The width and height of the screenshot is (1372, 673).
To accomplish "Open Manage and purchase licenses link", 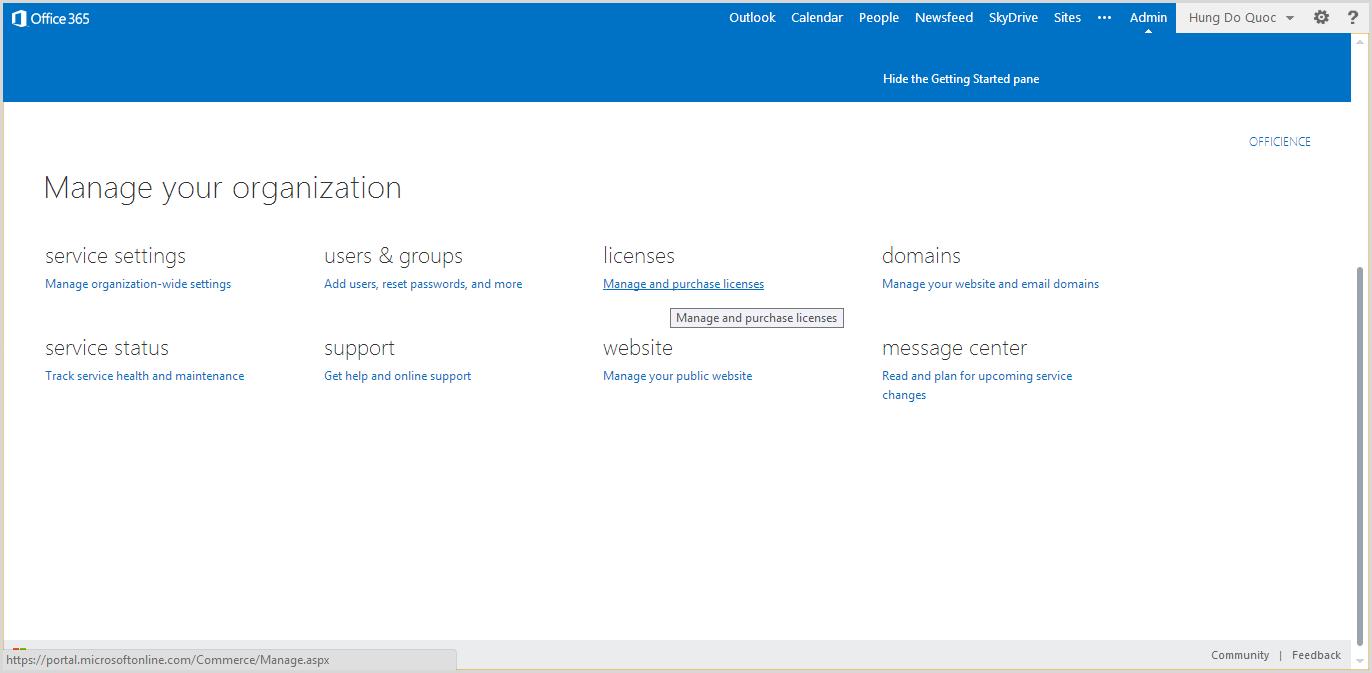I will pos(683,284).
